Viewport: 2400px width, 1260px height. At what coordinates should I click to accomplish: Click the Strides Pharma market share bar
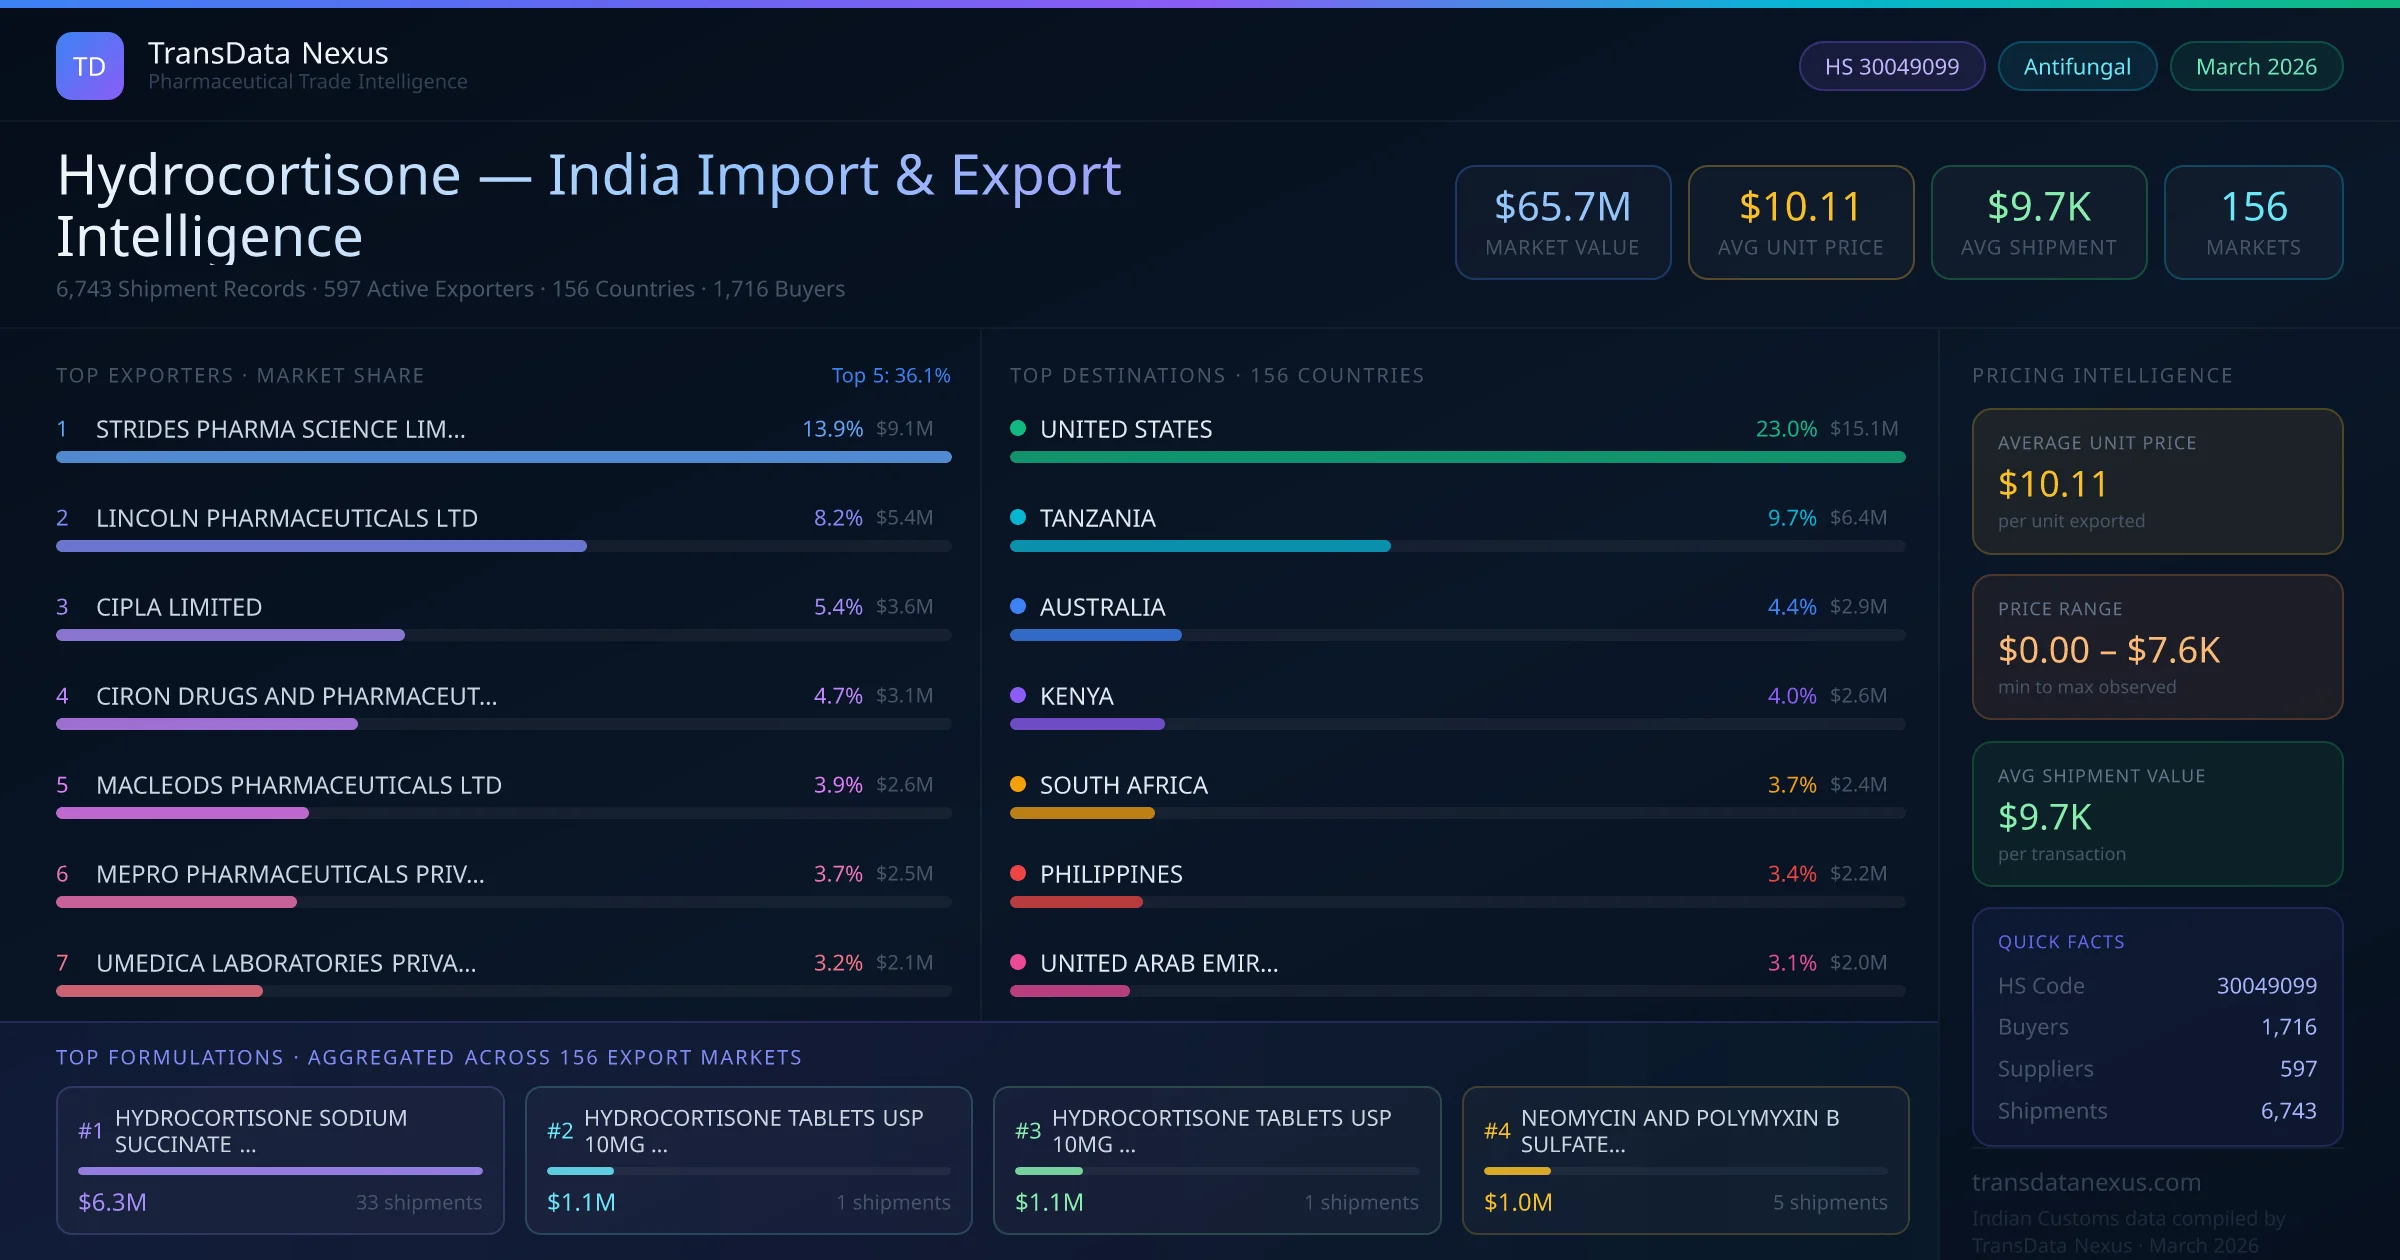503,457
